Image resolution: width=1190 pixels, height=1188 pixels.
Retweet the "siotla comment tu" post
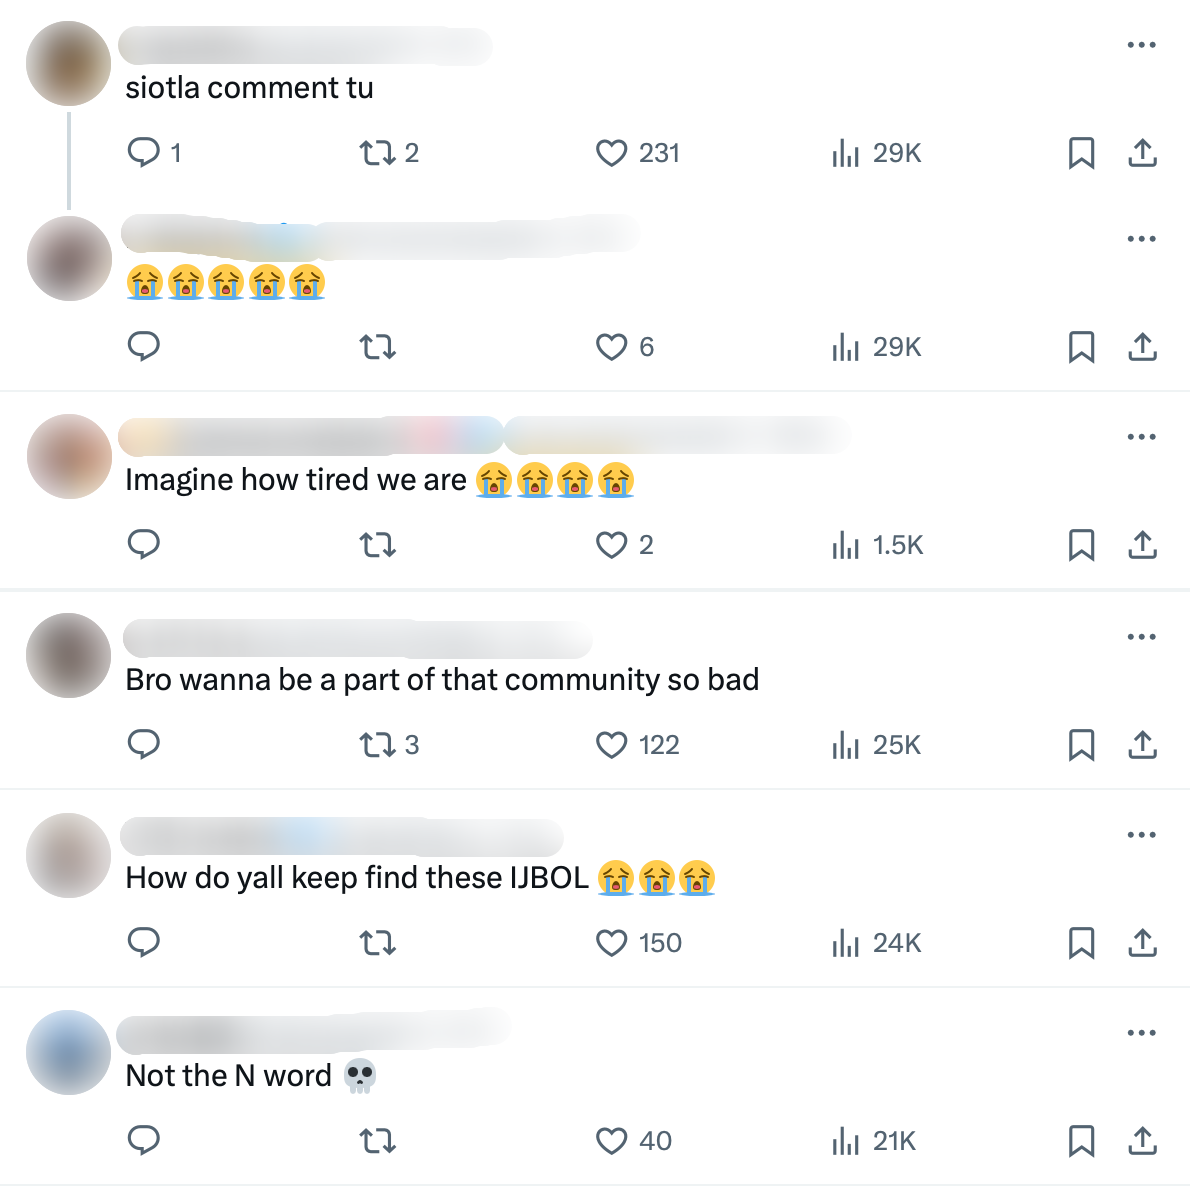tap(377, 153)
